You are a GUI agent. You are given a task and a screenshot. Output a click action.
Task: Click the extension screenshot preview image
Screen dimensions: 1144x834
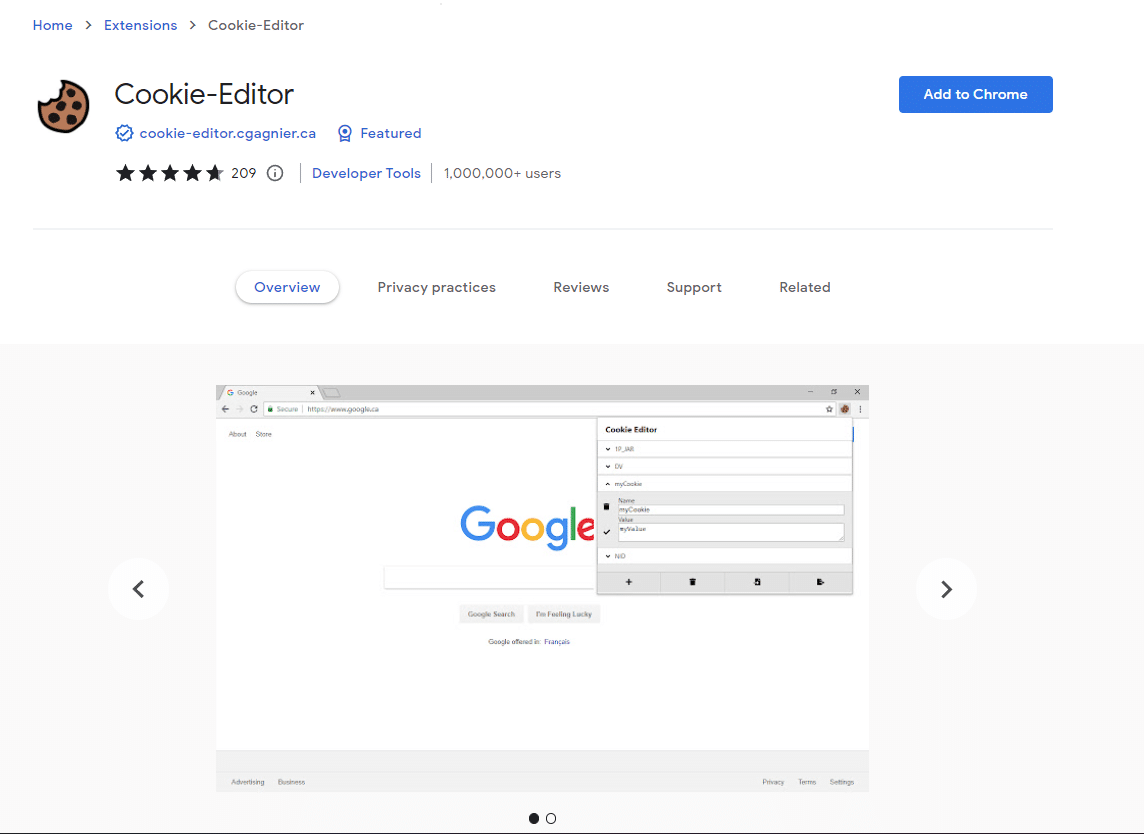pyautogui.click(x=542, y=588)
